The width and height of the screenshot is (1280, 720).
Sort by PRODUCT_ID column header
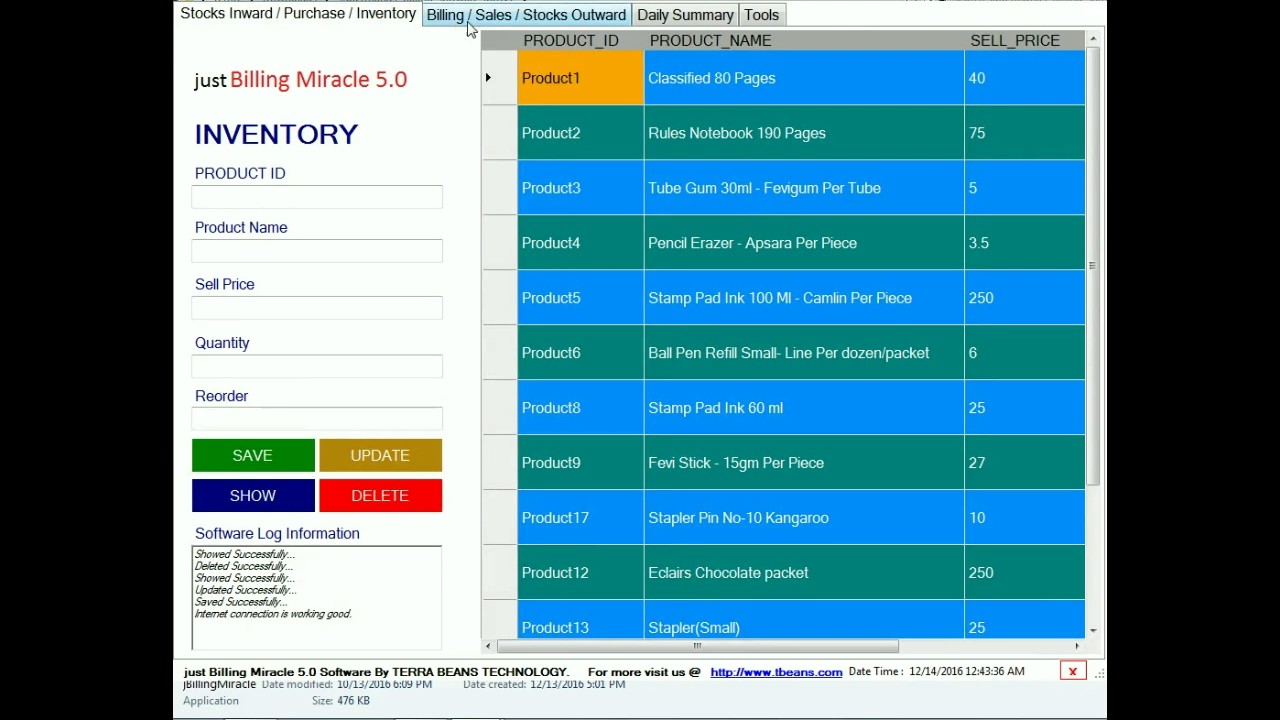580,40
